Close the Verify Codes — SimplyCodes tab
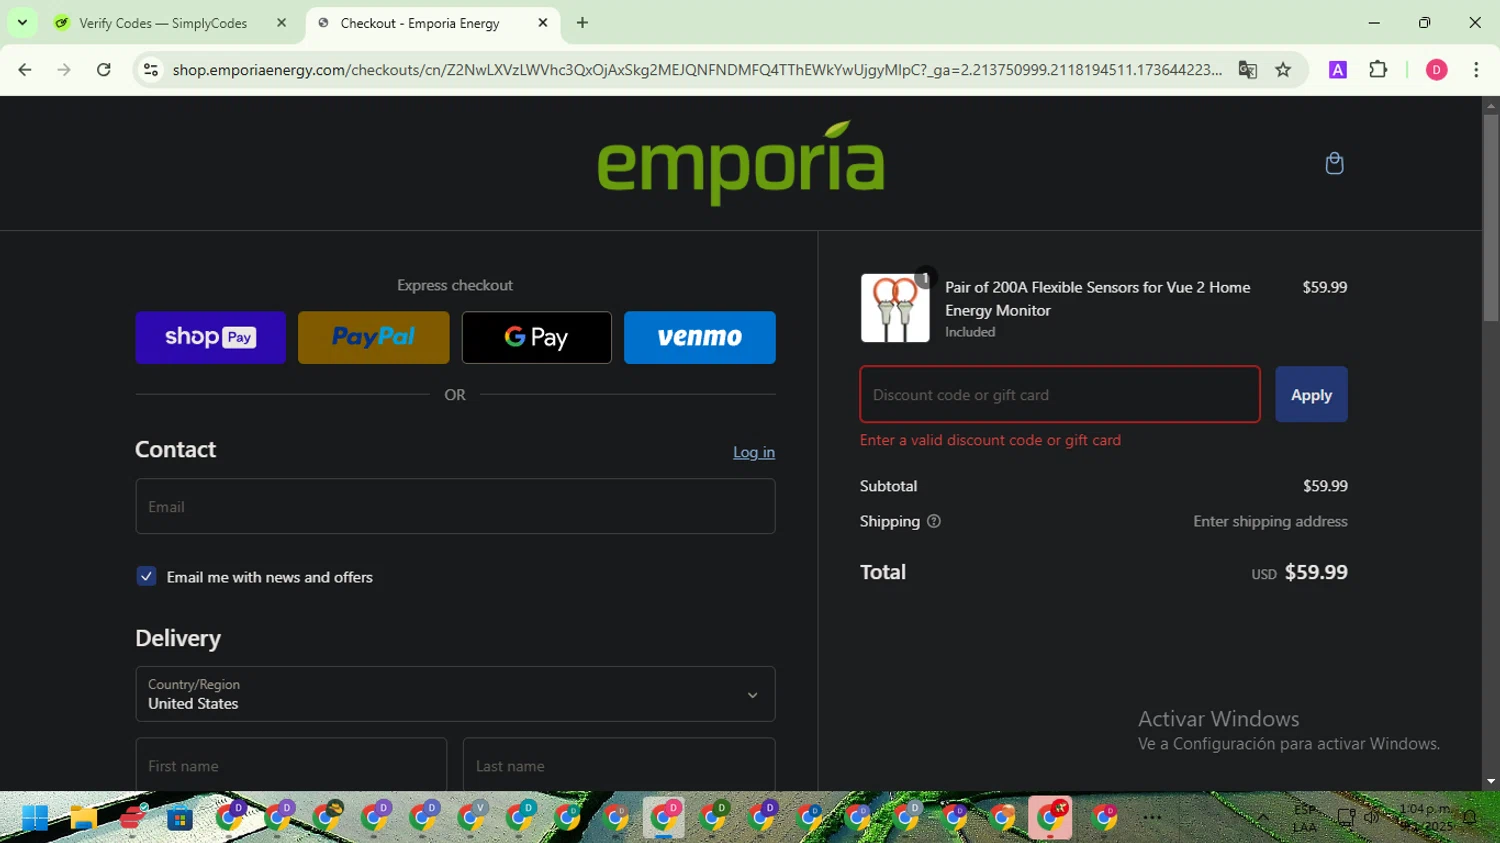Viewport: 1500px width, 843px height. click(x=281, y=22)
